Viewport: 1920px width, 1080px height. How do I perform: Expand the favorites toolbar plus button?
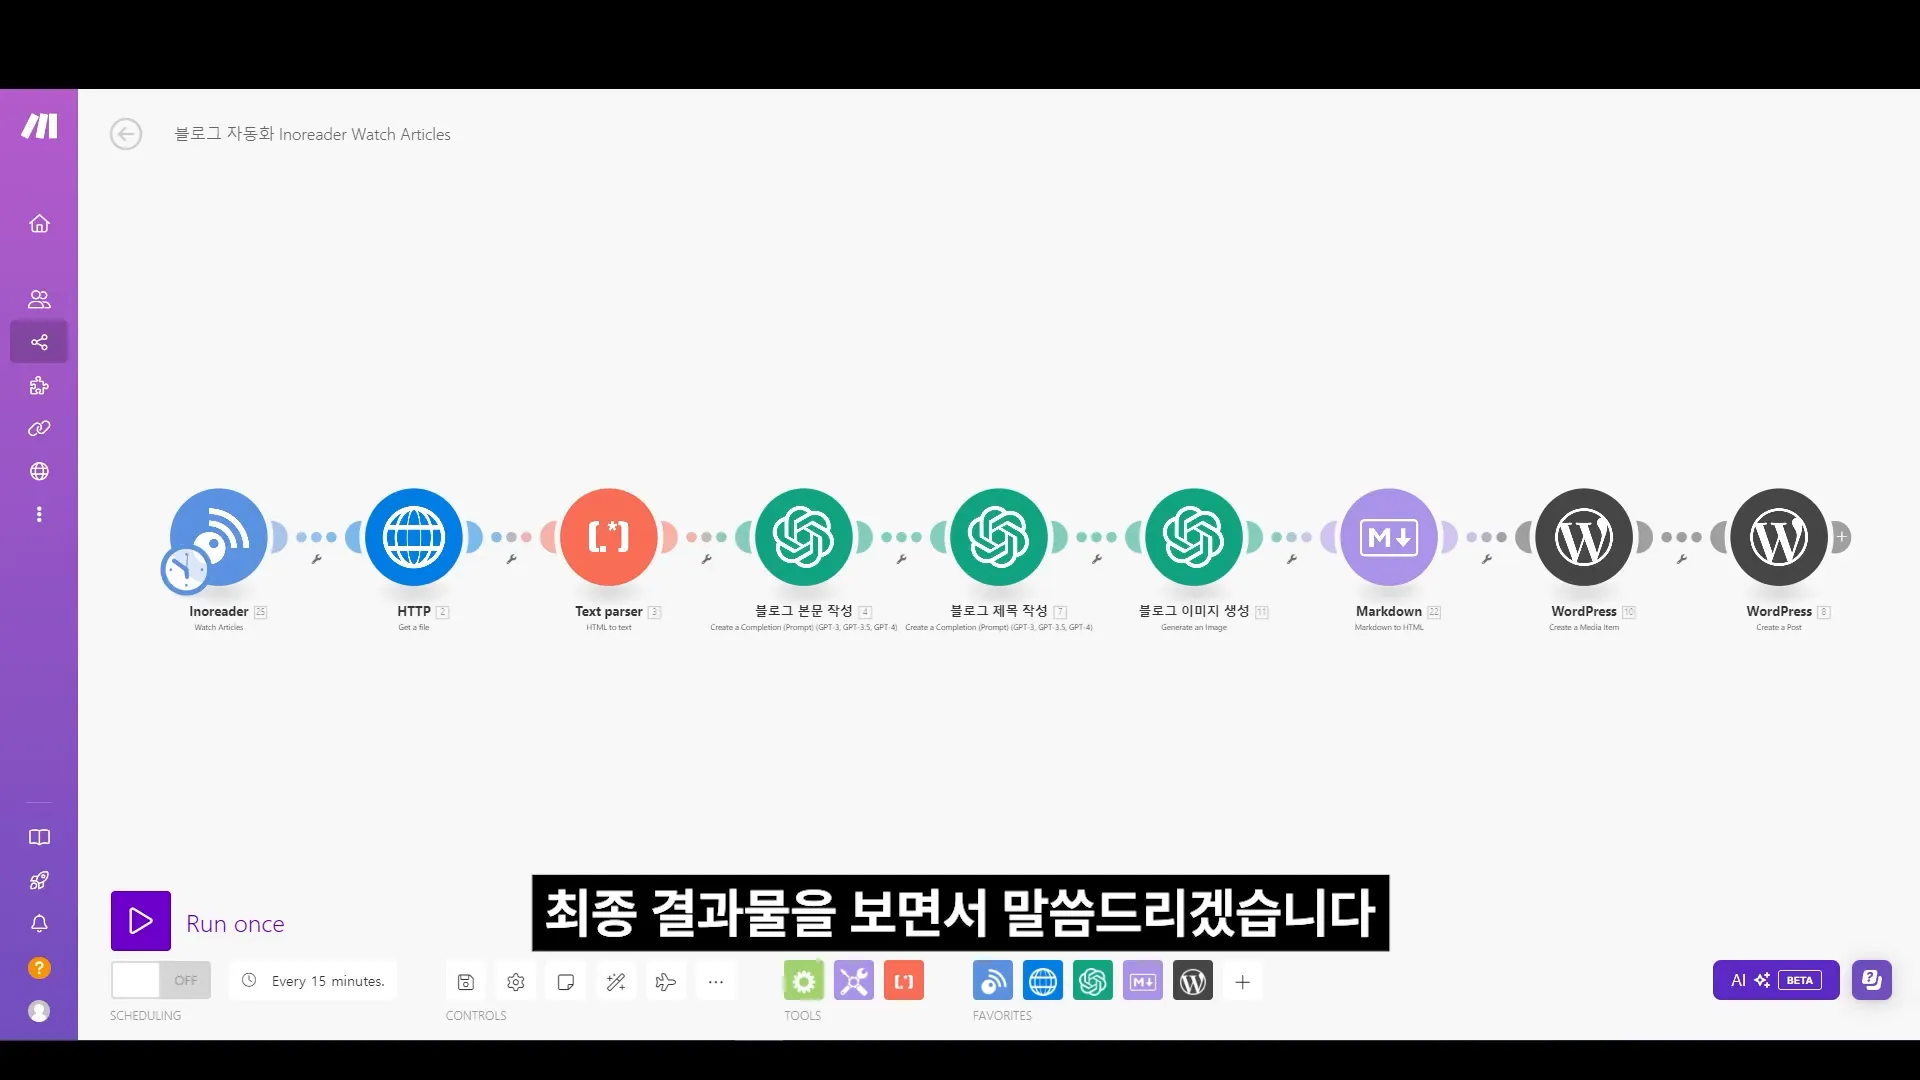(1242, 981)
